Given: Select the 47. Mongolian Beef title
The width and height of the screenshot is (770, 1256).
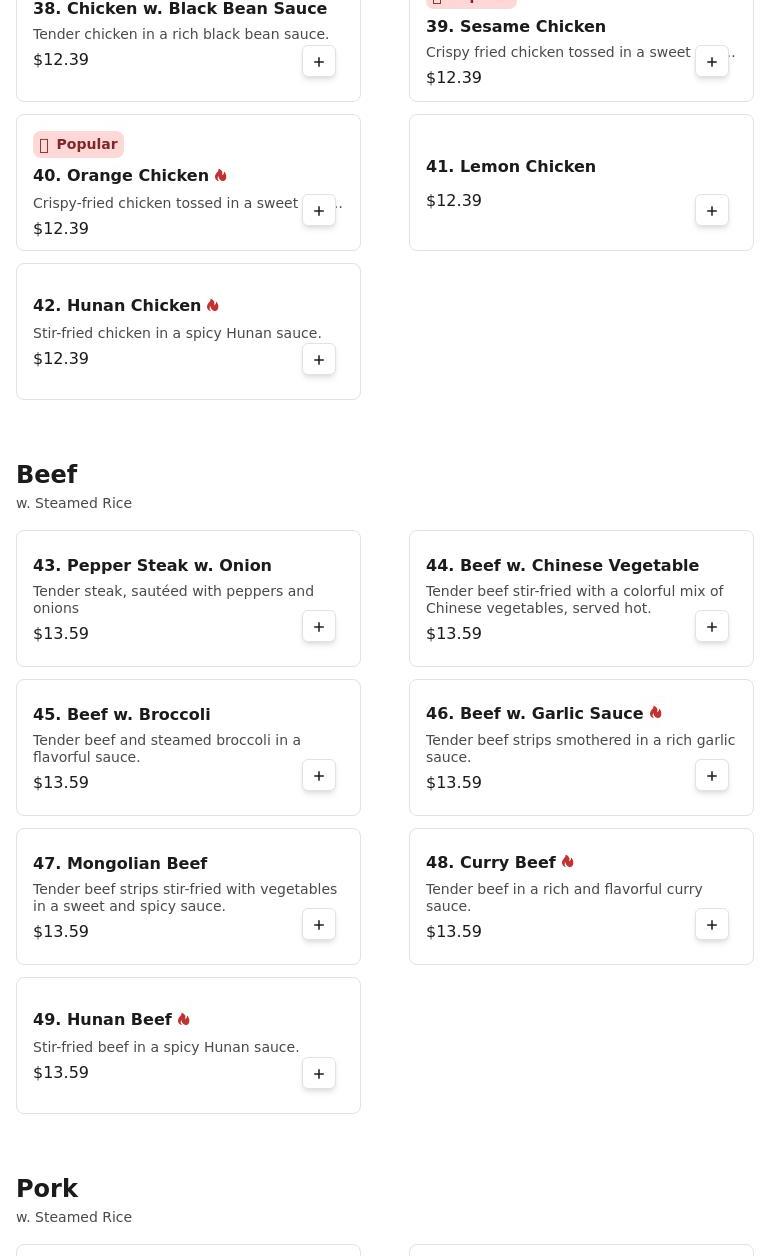Looking at the screenshot, I should 120,864.
